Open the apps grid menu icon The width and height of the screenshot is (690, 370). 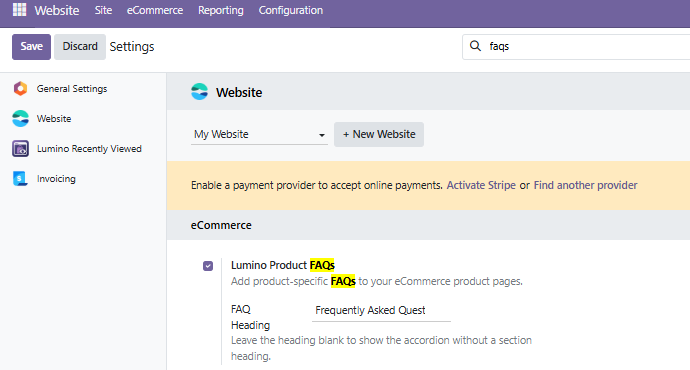pos(19,10)
